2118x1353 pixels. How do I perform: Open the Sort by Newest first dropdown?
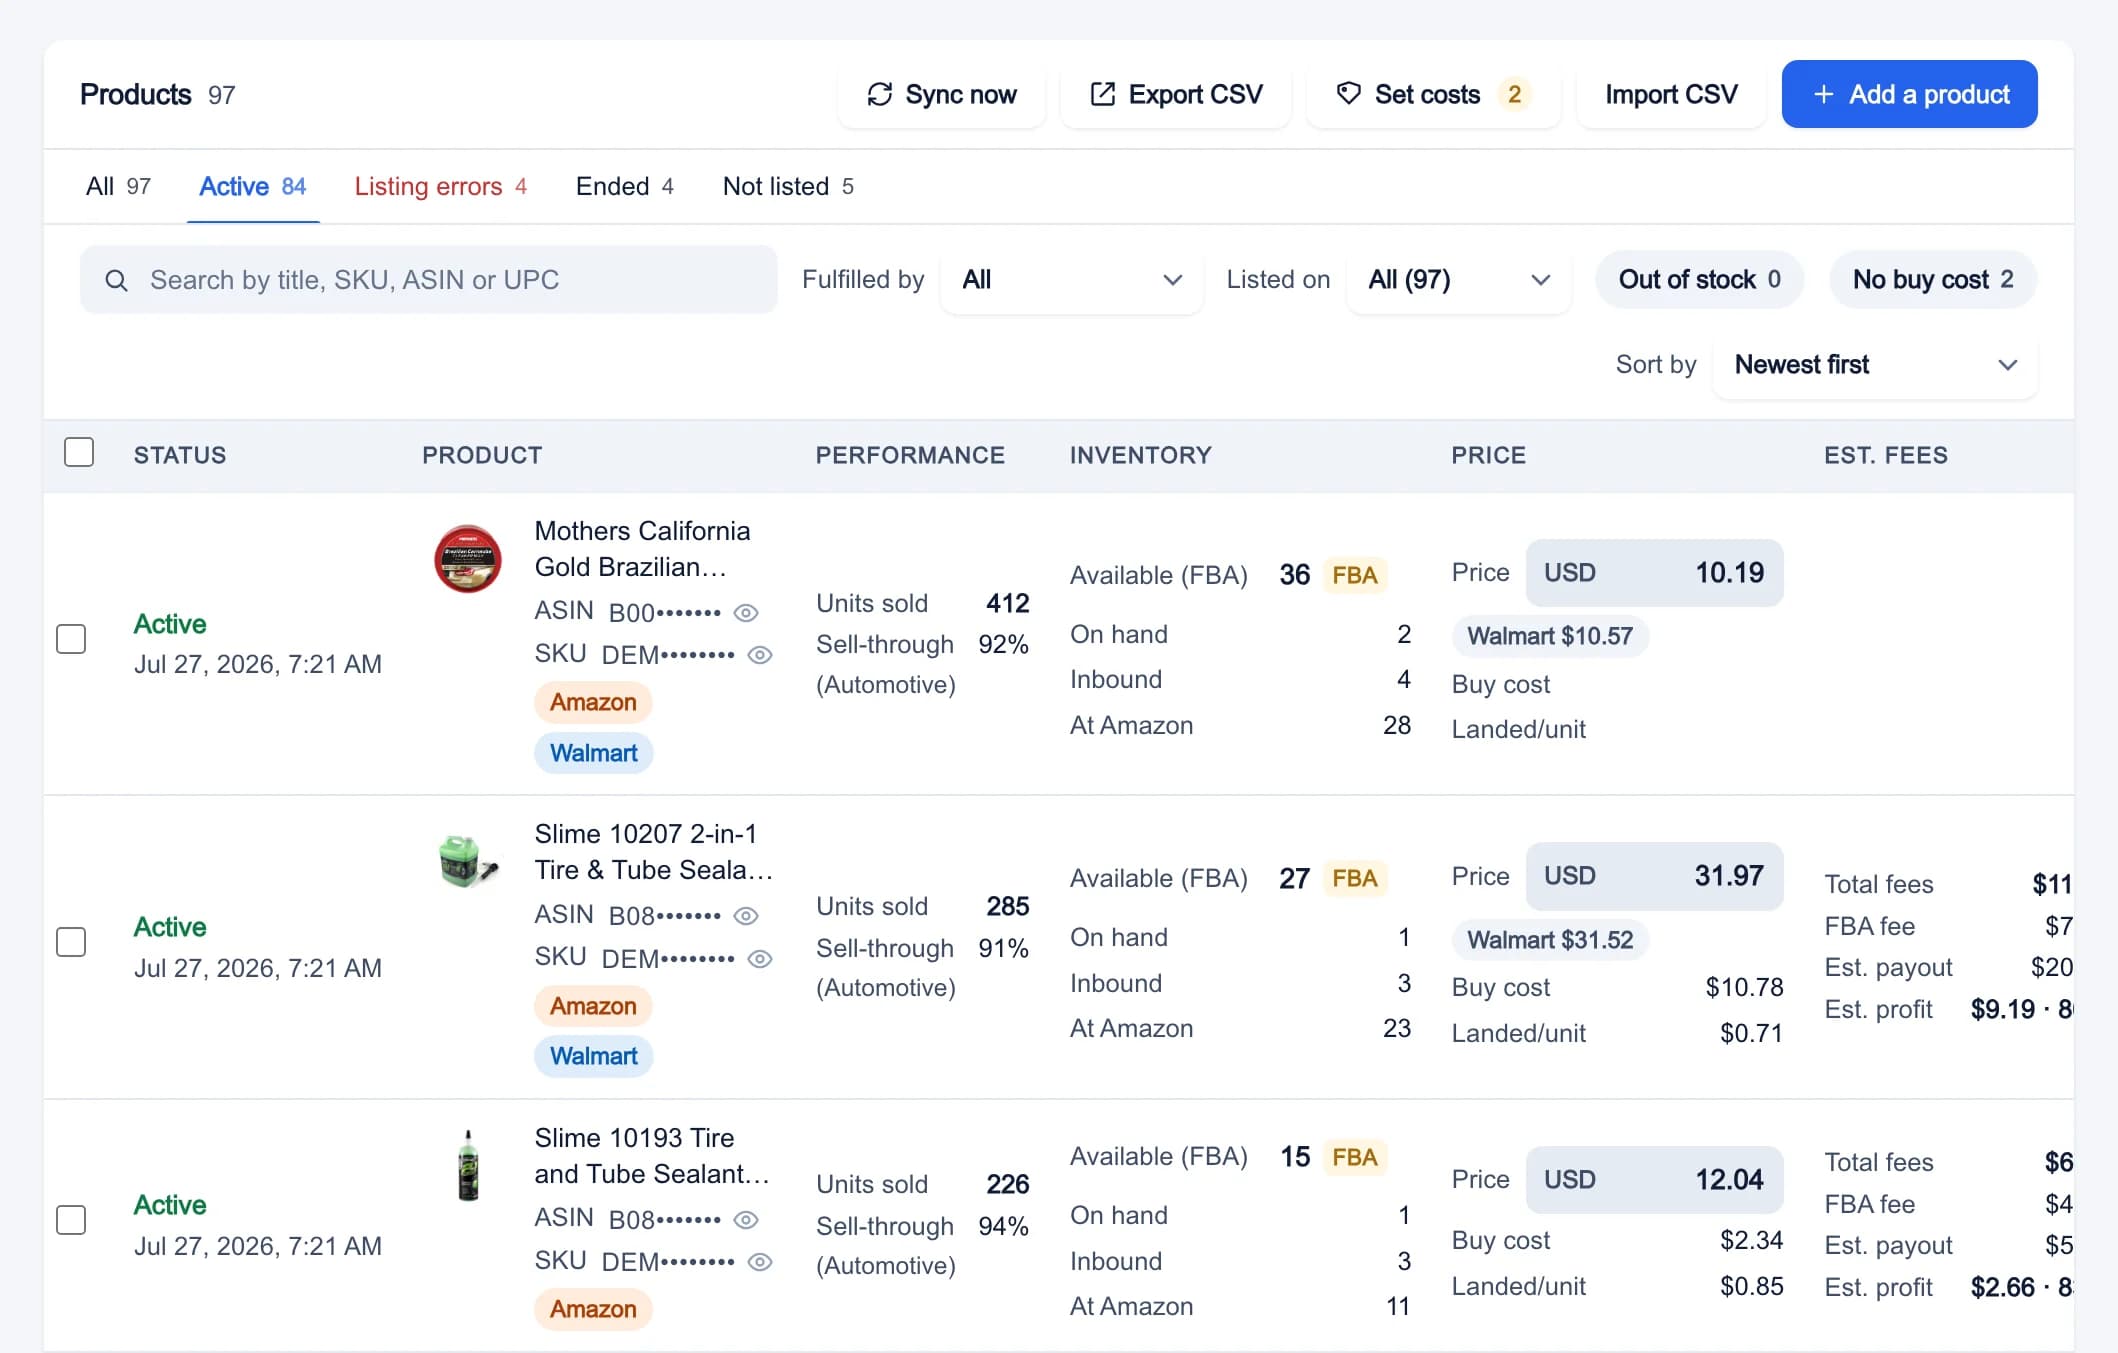click(1875, 365)
